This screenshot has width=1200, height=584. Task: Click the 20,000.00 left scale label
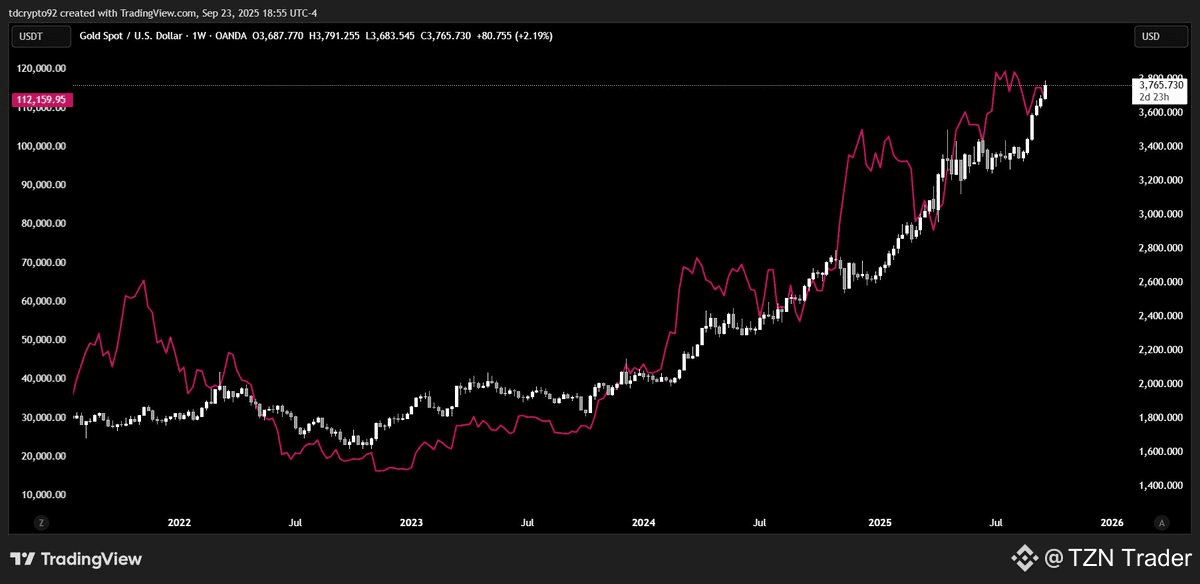pyautogui.click(x=44, y=456)
